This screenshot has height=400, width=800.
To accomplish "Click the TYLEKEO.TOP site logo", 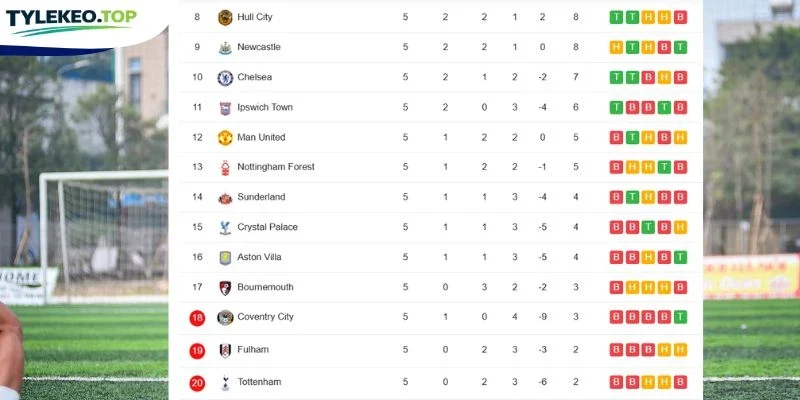I will 71,20.
